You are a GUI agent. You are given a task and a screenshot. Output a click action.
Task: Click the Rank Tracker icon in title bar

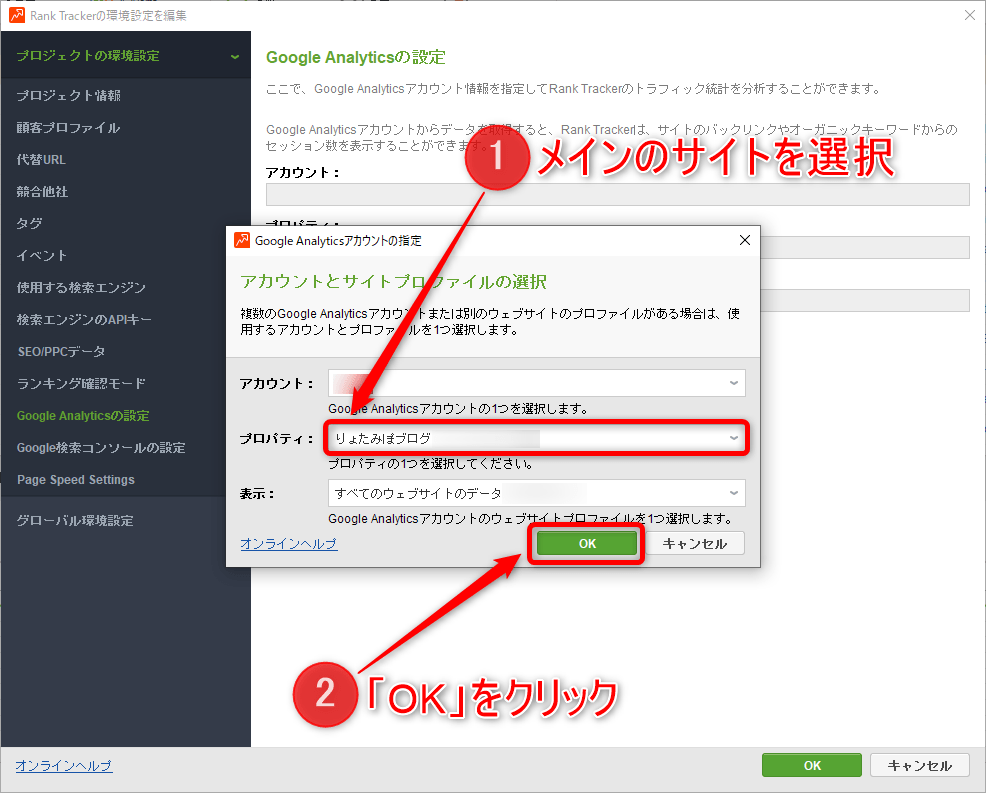point(16,15)
